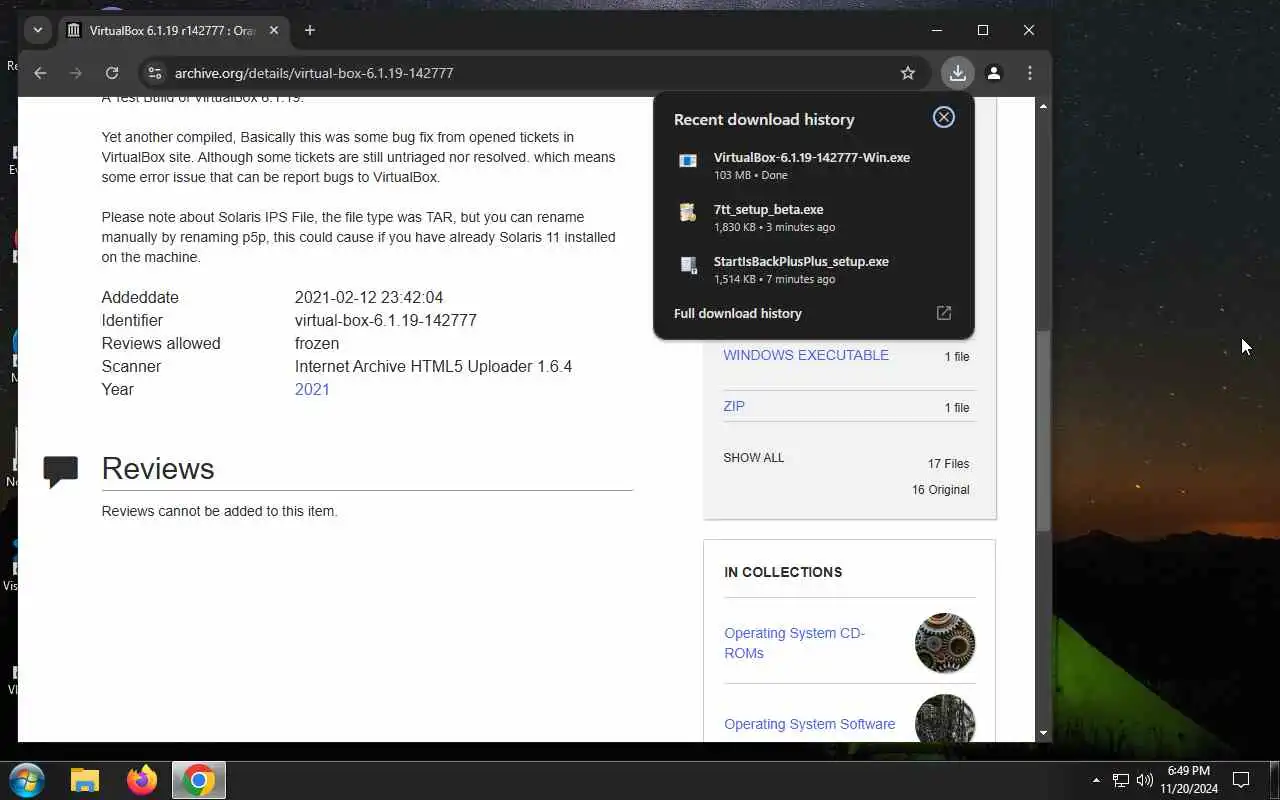Open File Explorer from the taskbar
The image size is (1280, 800).
click(85, 780)
